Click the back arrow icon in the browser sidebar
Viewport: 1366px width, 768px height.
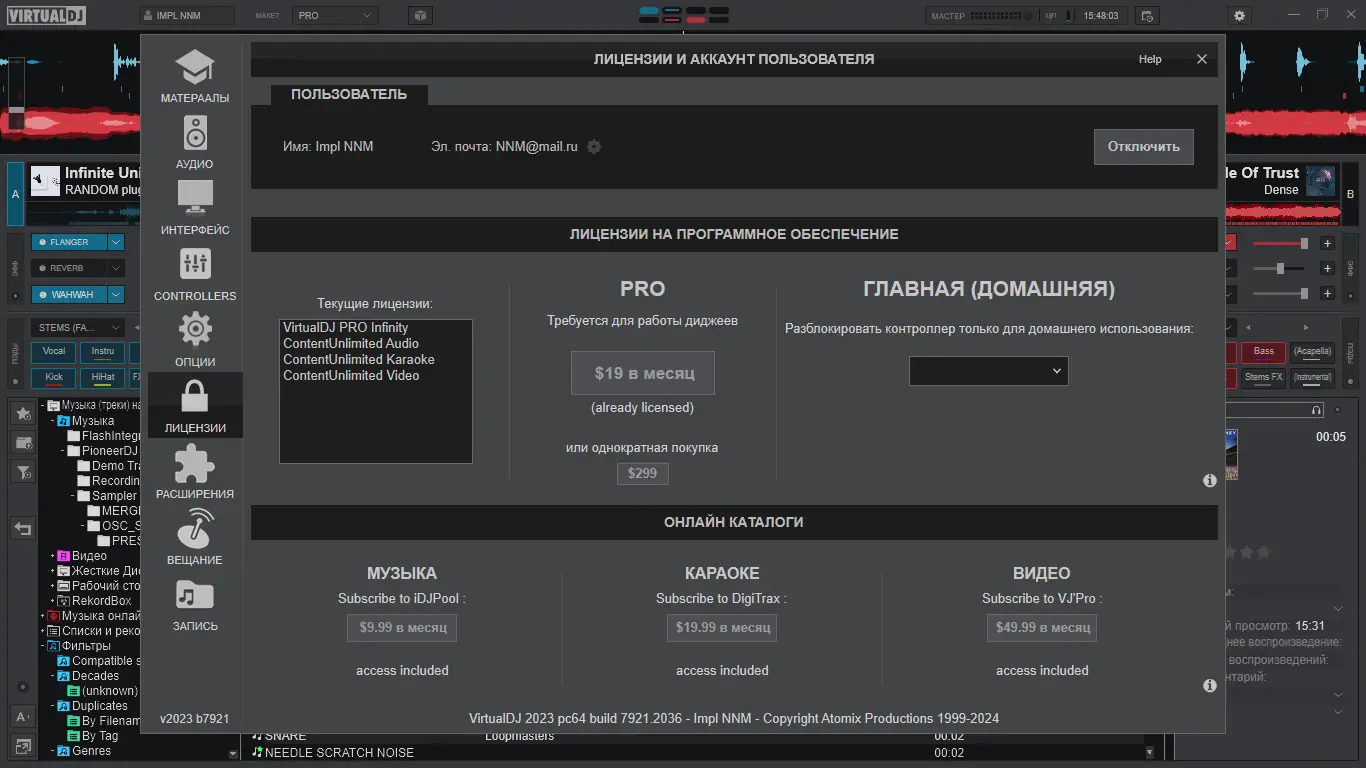(x=23, y=529)
